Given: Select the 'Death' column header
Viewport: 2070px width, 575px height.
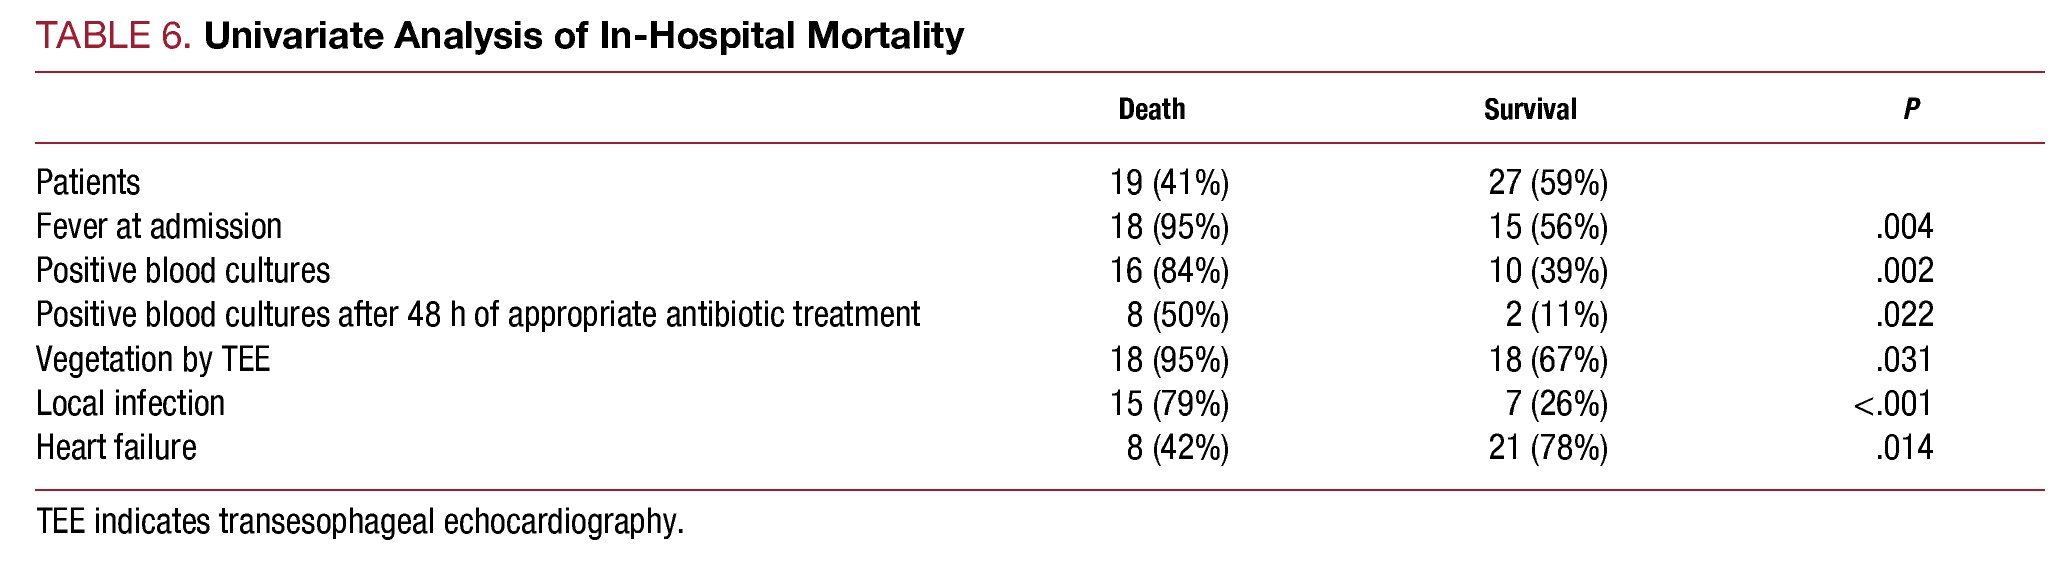Looking at the screenshot, I should tap(1151, 109).
